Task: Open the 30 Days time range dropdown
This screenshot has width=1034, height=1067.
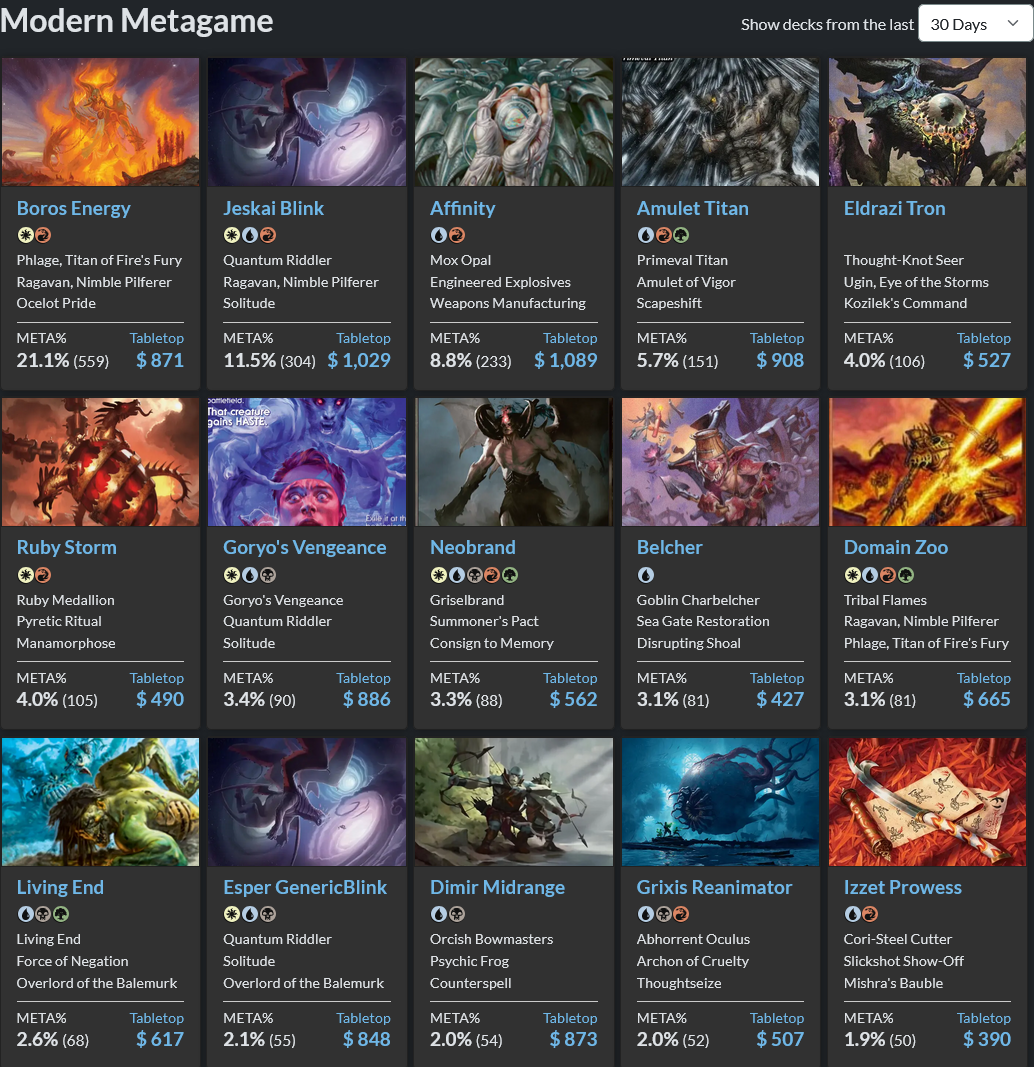Action: (x=975, y=24)
